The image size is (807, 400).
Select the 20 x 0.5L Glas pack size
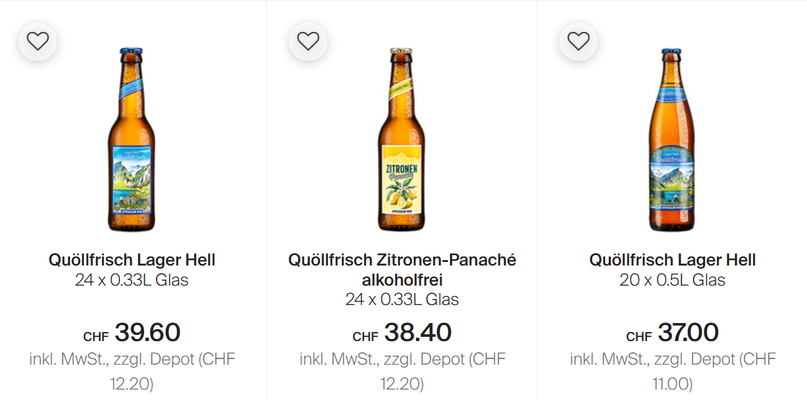(672, 280)
